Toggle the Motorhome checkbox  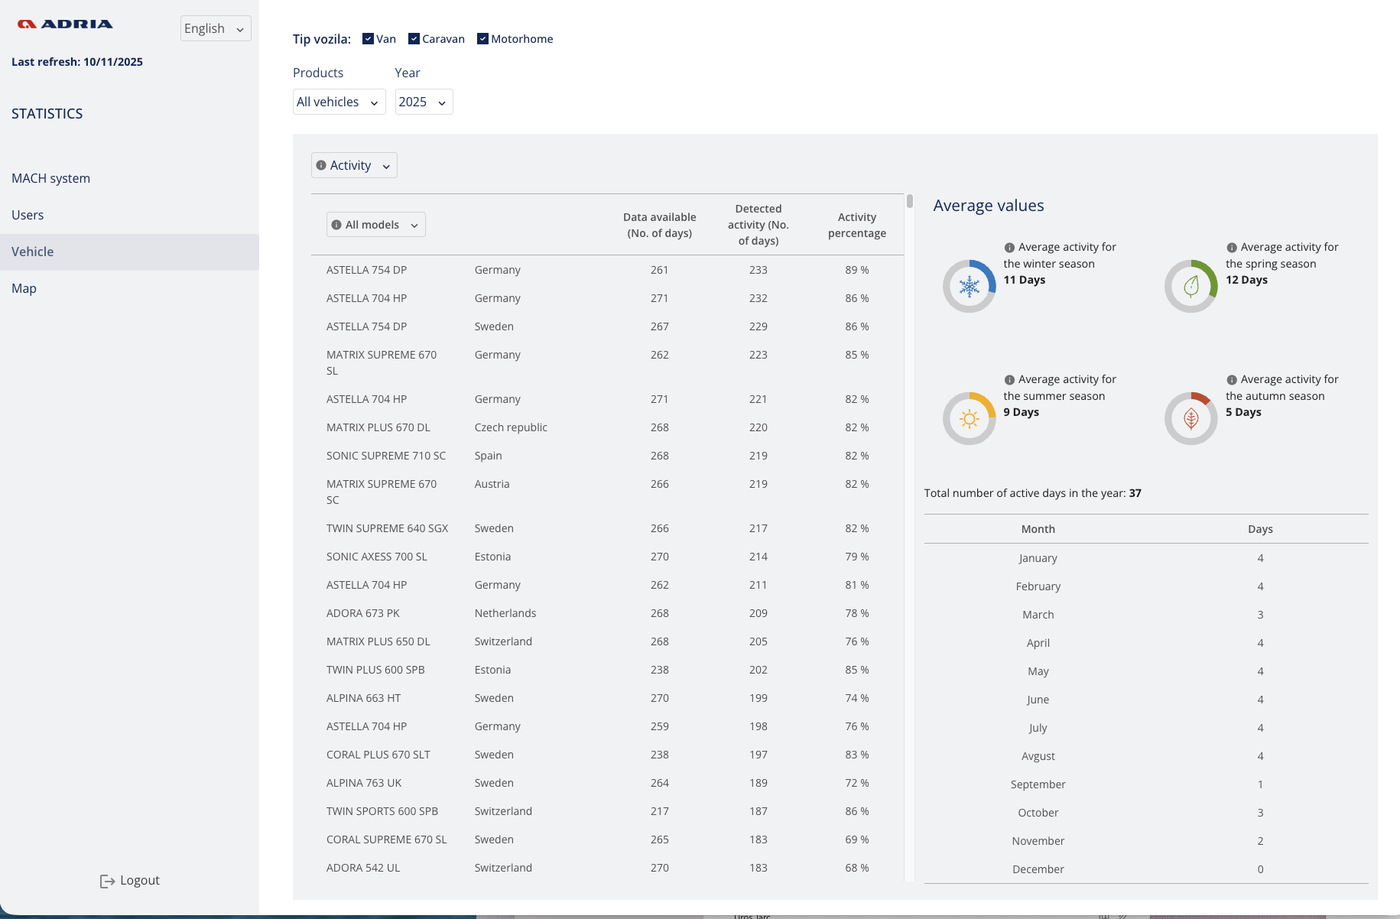click(x=483, y=39)
